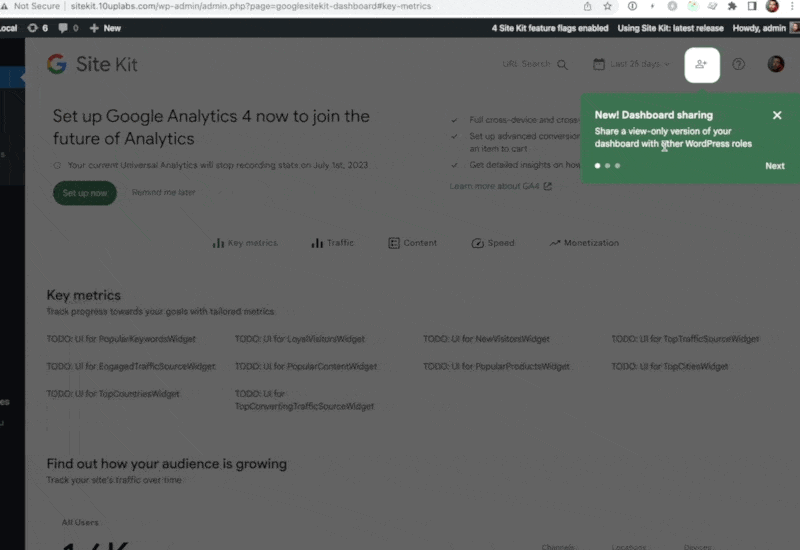
Task: Click the Content tab document icon
Action: click(393, 243)
